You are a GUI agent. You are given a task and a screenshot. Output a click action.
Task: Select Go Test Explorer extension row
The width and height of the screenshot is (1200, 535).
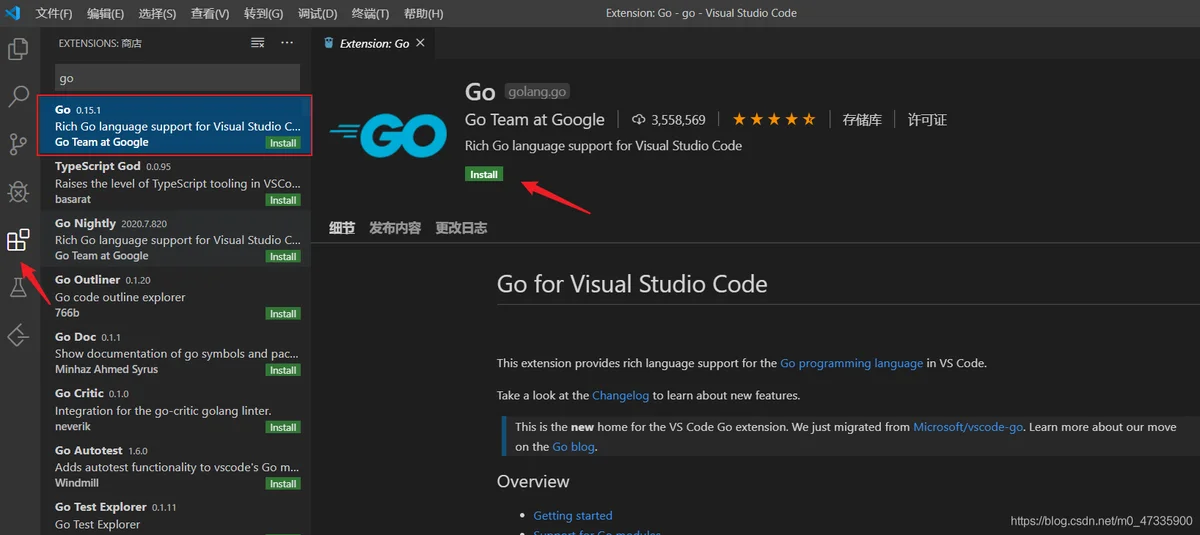point(175,516)
